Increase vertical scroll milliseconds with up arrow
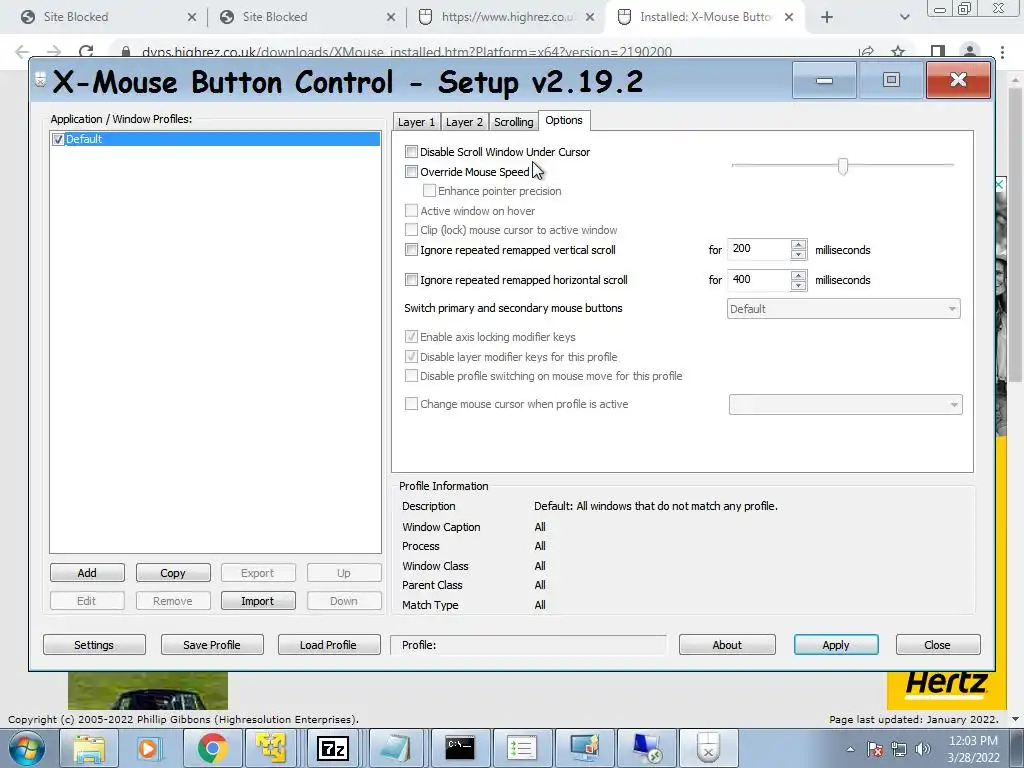 [x=798, y=244]
